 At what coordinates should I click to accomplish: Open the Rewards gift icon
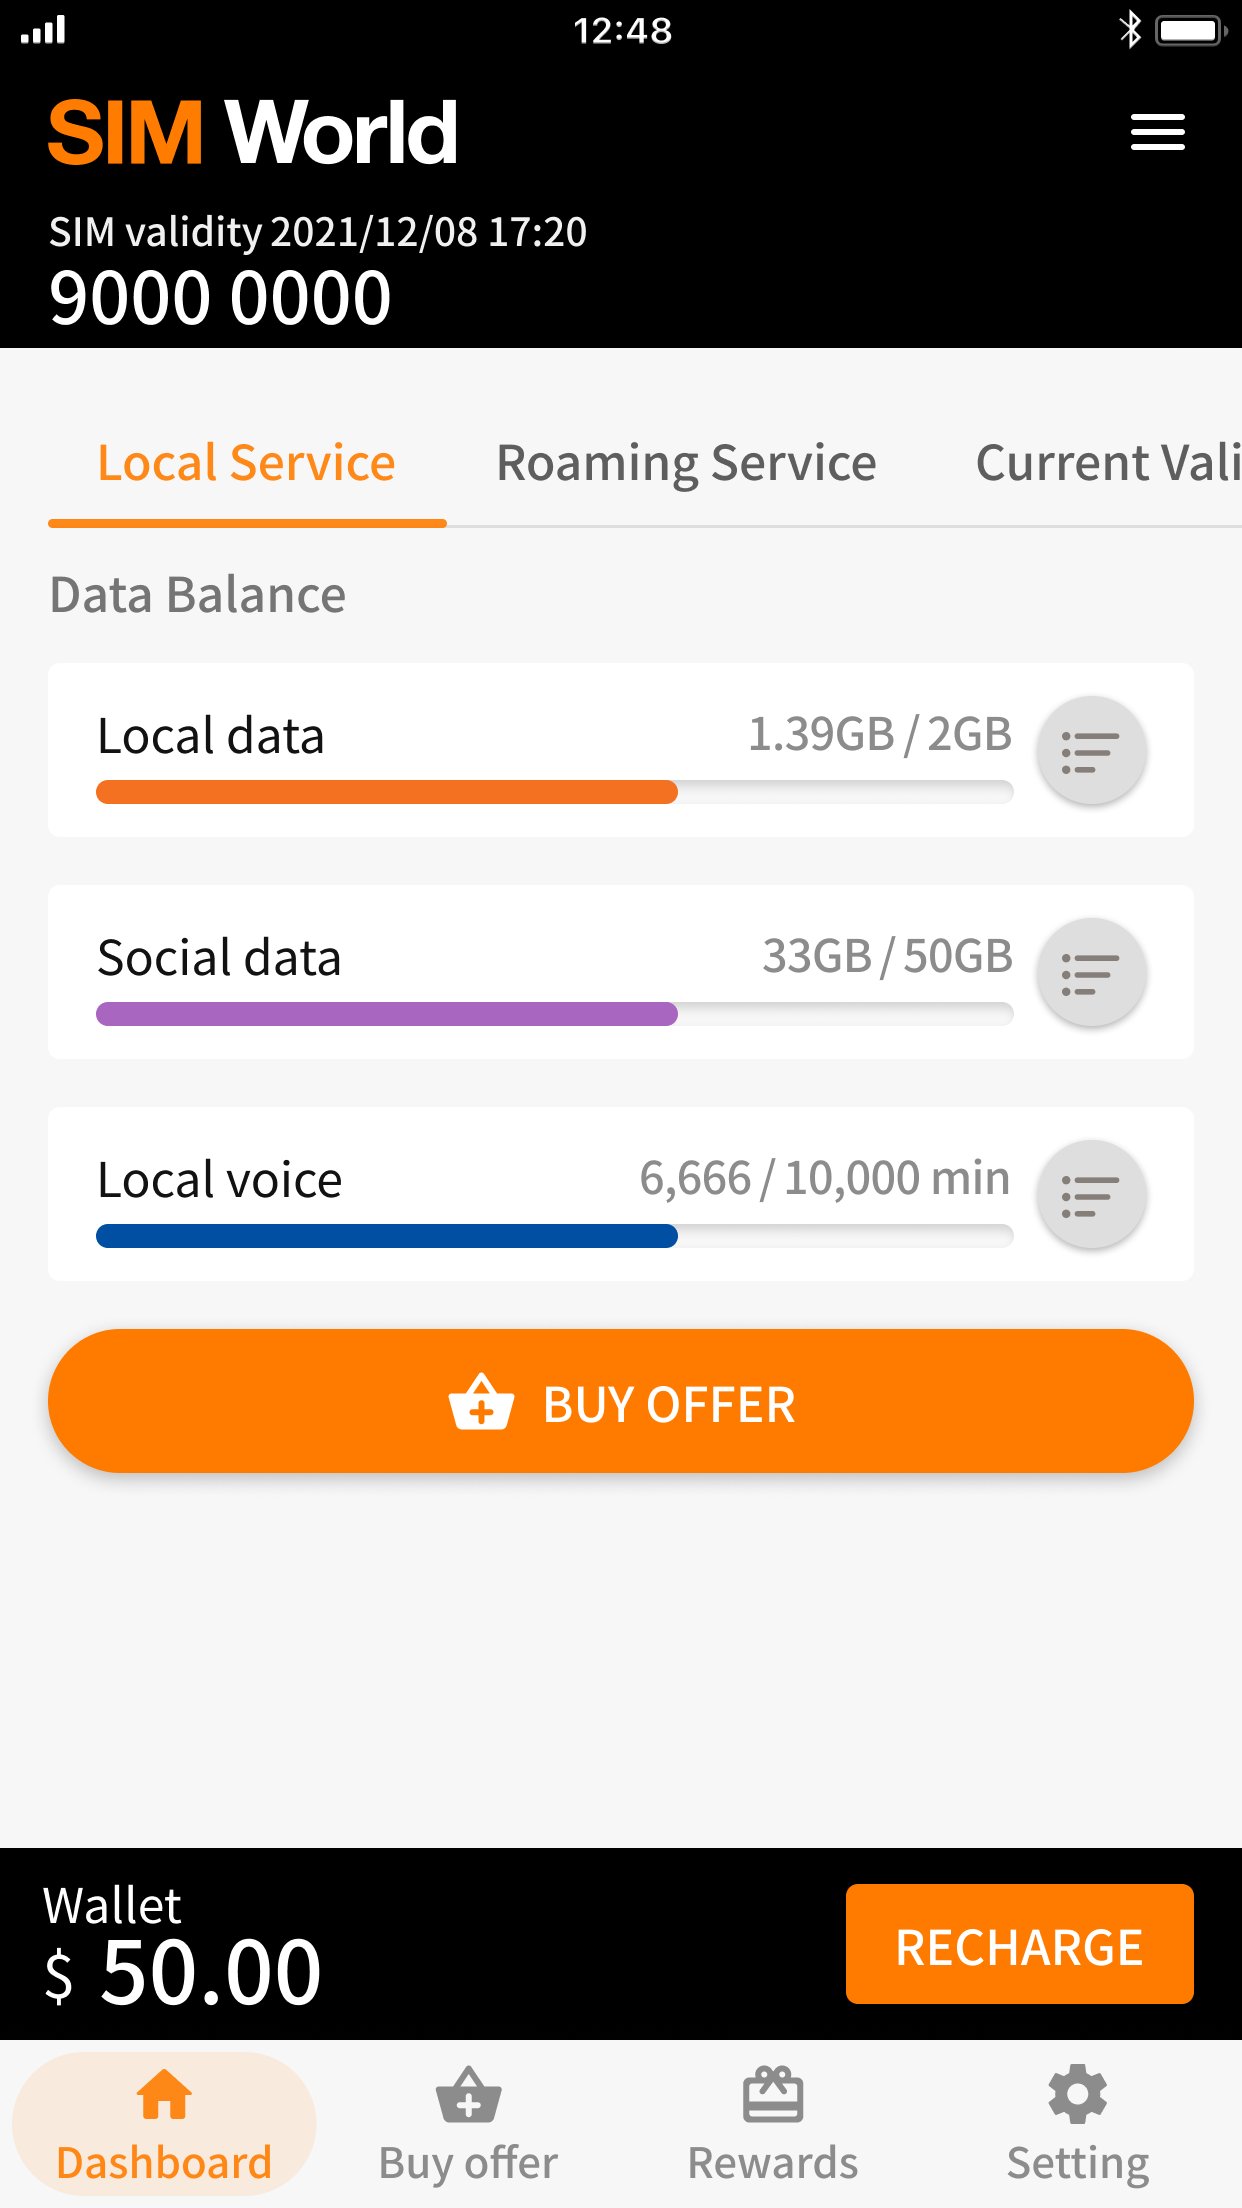pyautogui.click(x=772, y=2094)
